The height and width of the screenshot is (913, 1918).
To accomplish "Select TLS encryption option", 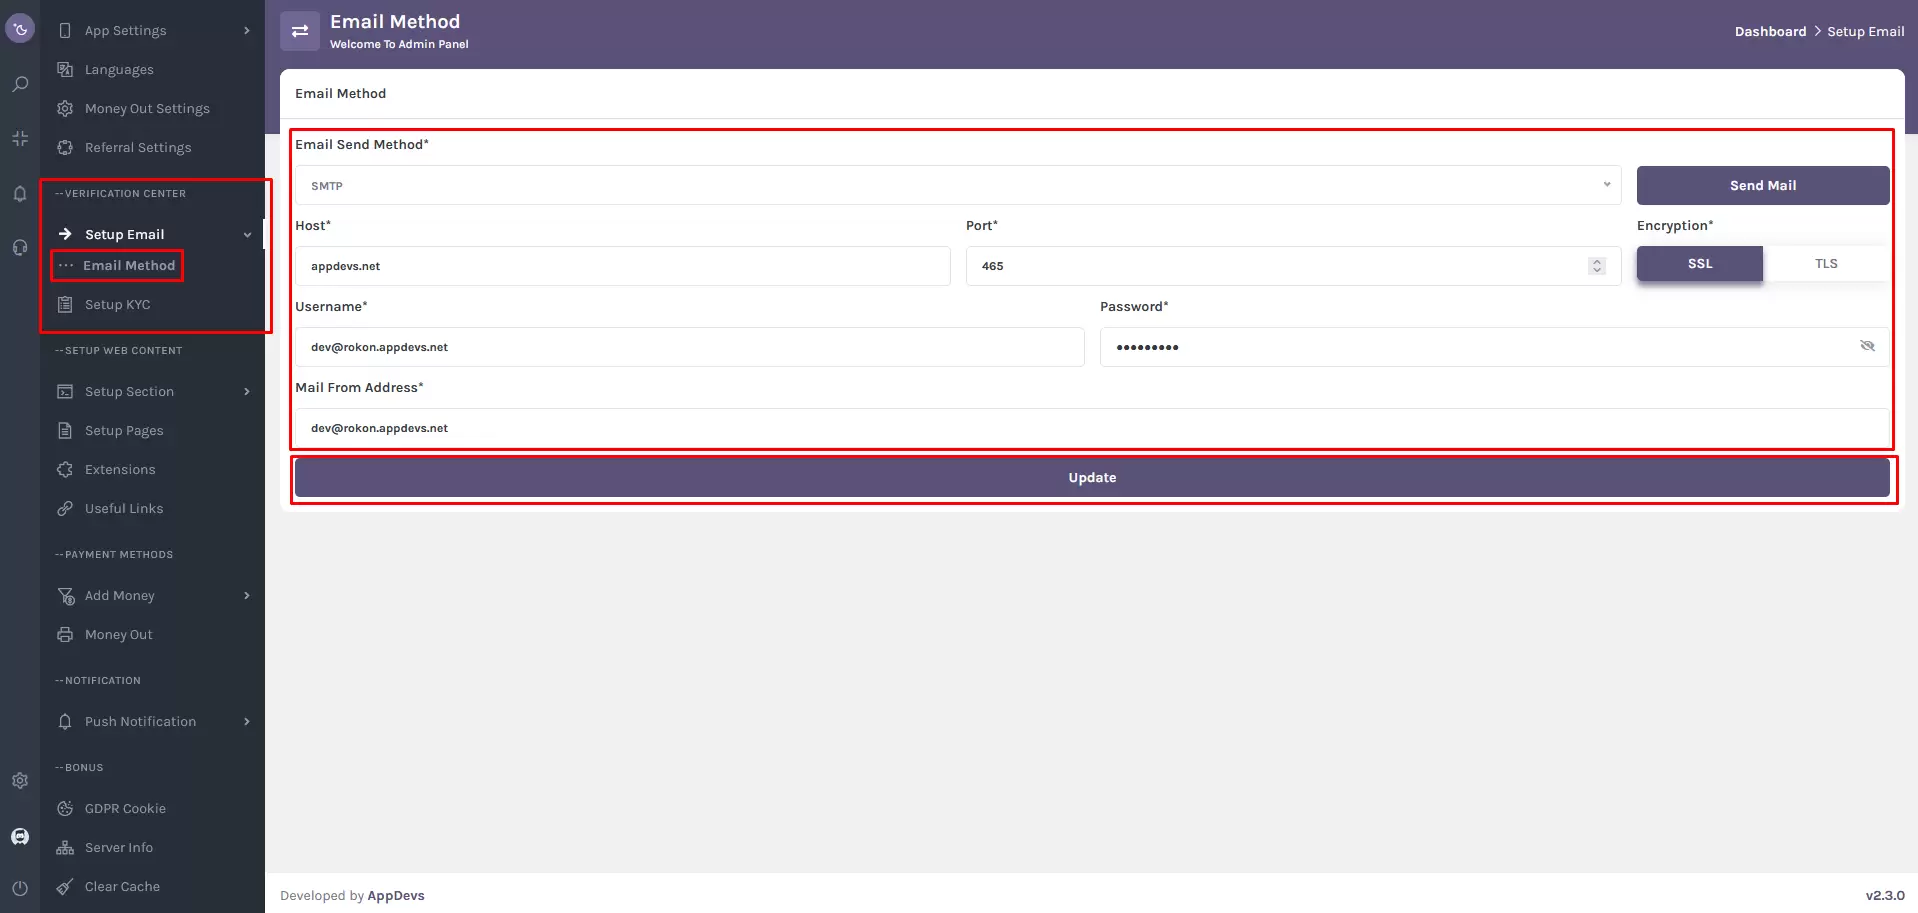I will [1826, 264].
